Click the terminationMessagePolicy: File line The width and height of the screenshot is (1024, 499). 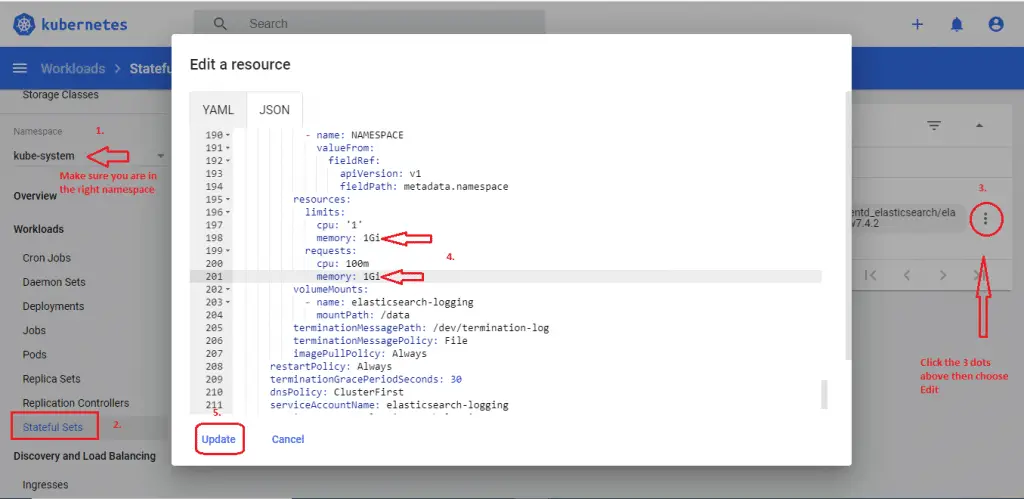(380, 341)
